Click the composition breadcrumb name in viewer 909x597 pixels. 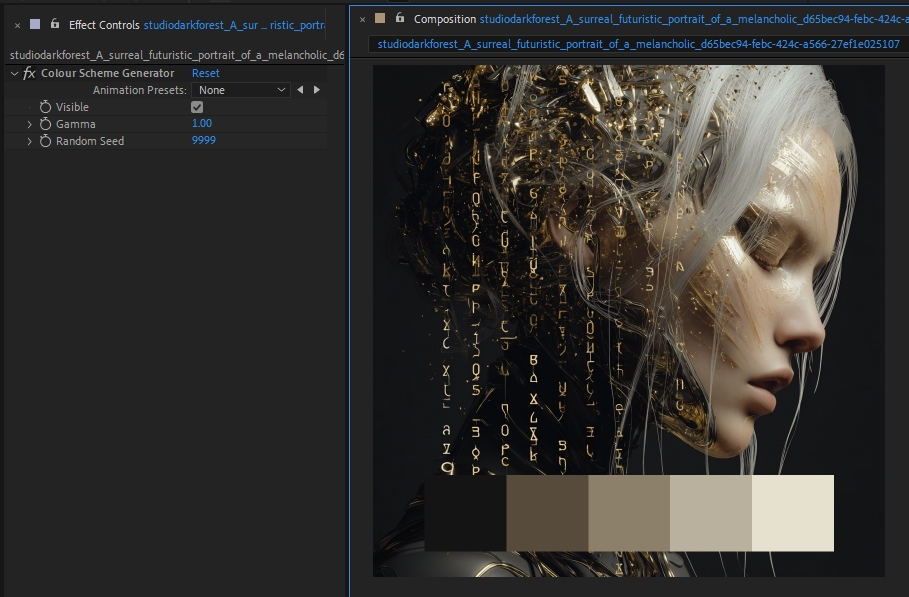coord(638,44)
